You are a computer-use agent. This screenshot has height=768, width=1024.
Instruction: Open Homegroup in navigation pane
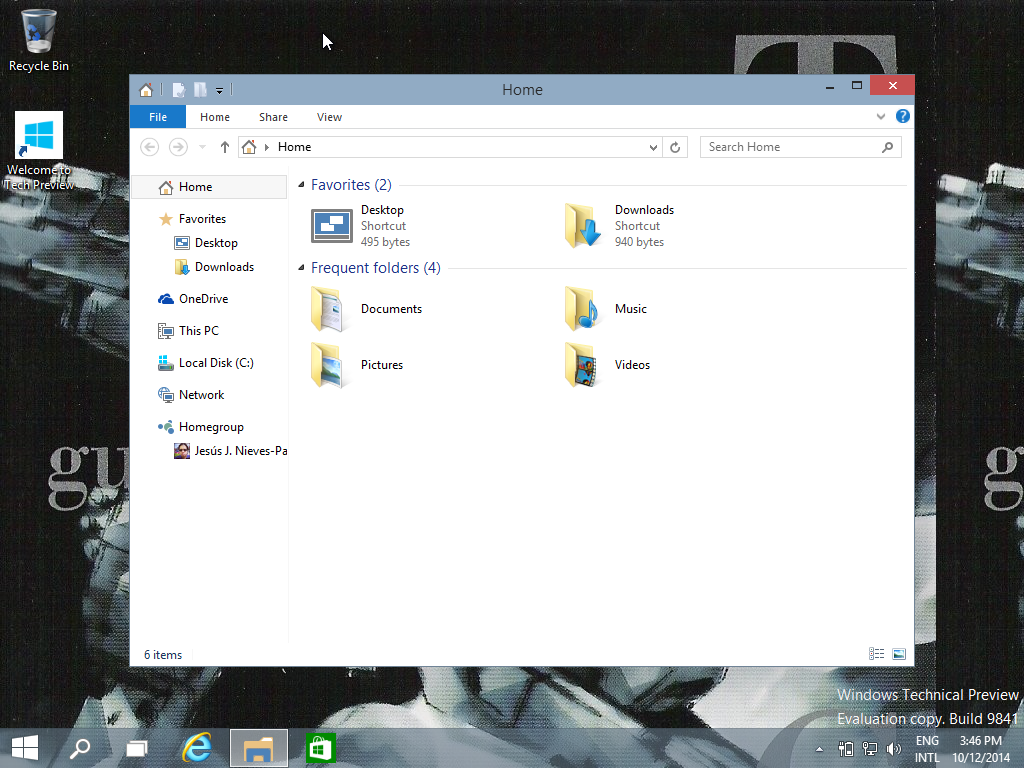210,427
